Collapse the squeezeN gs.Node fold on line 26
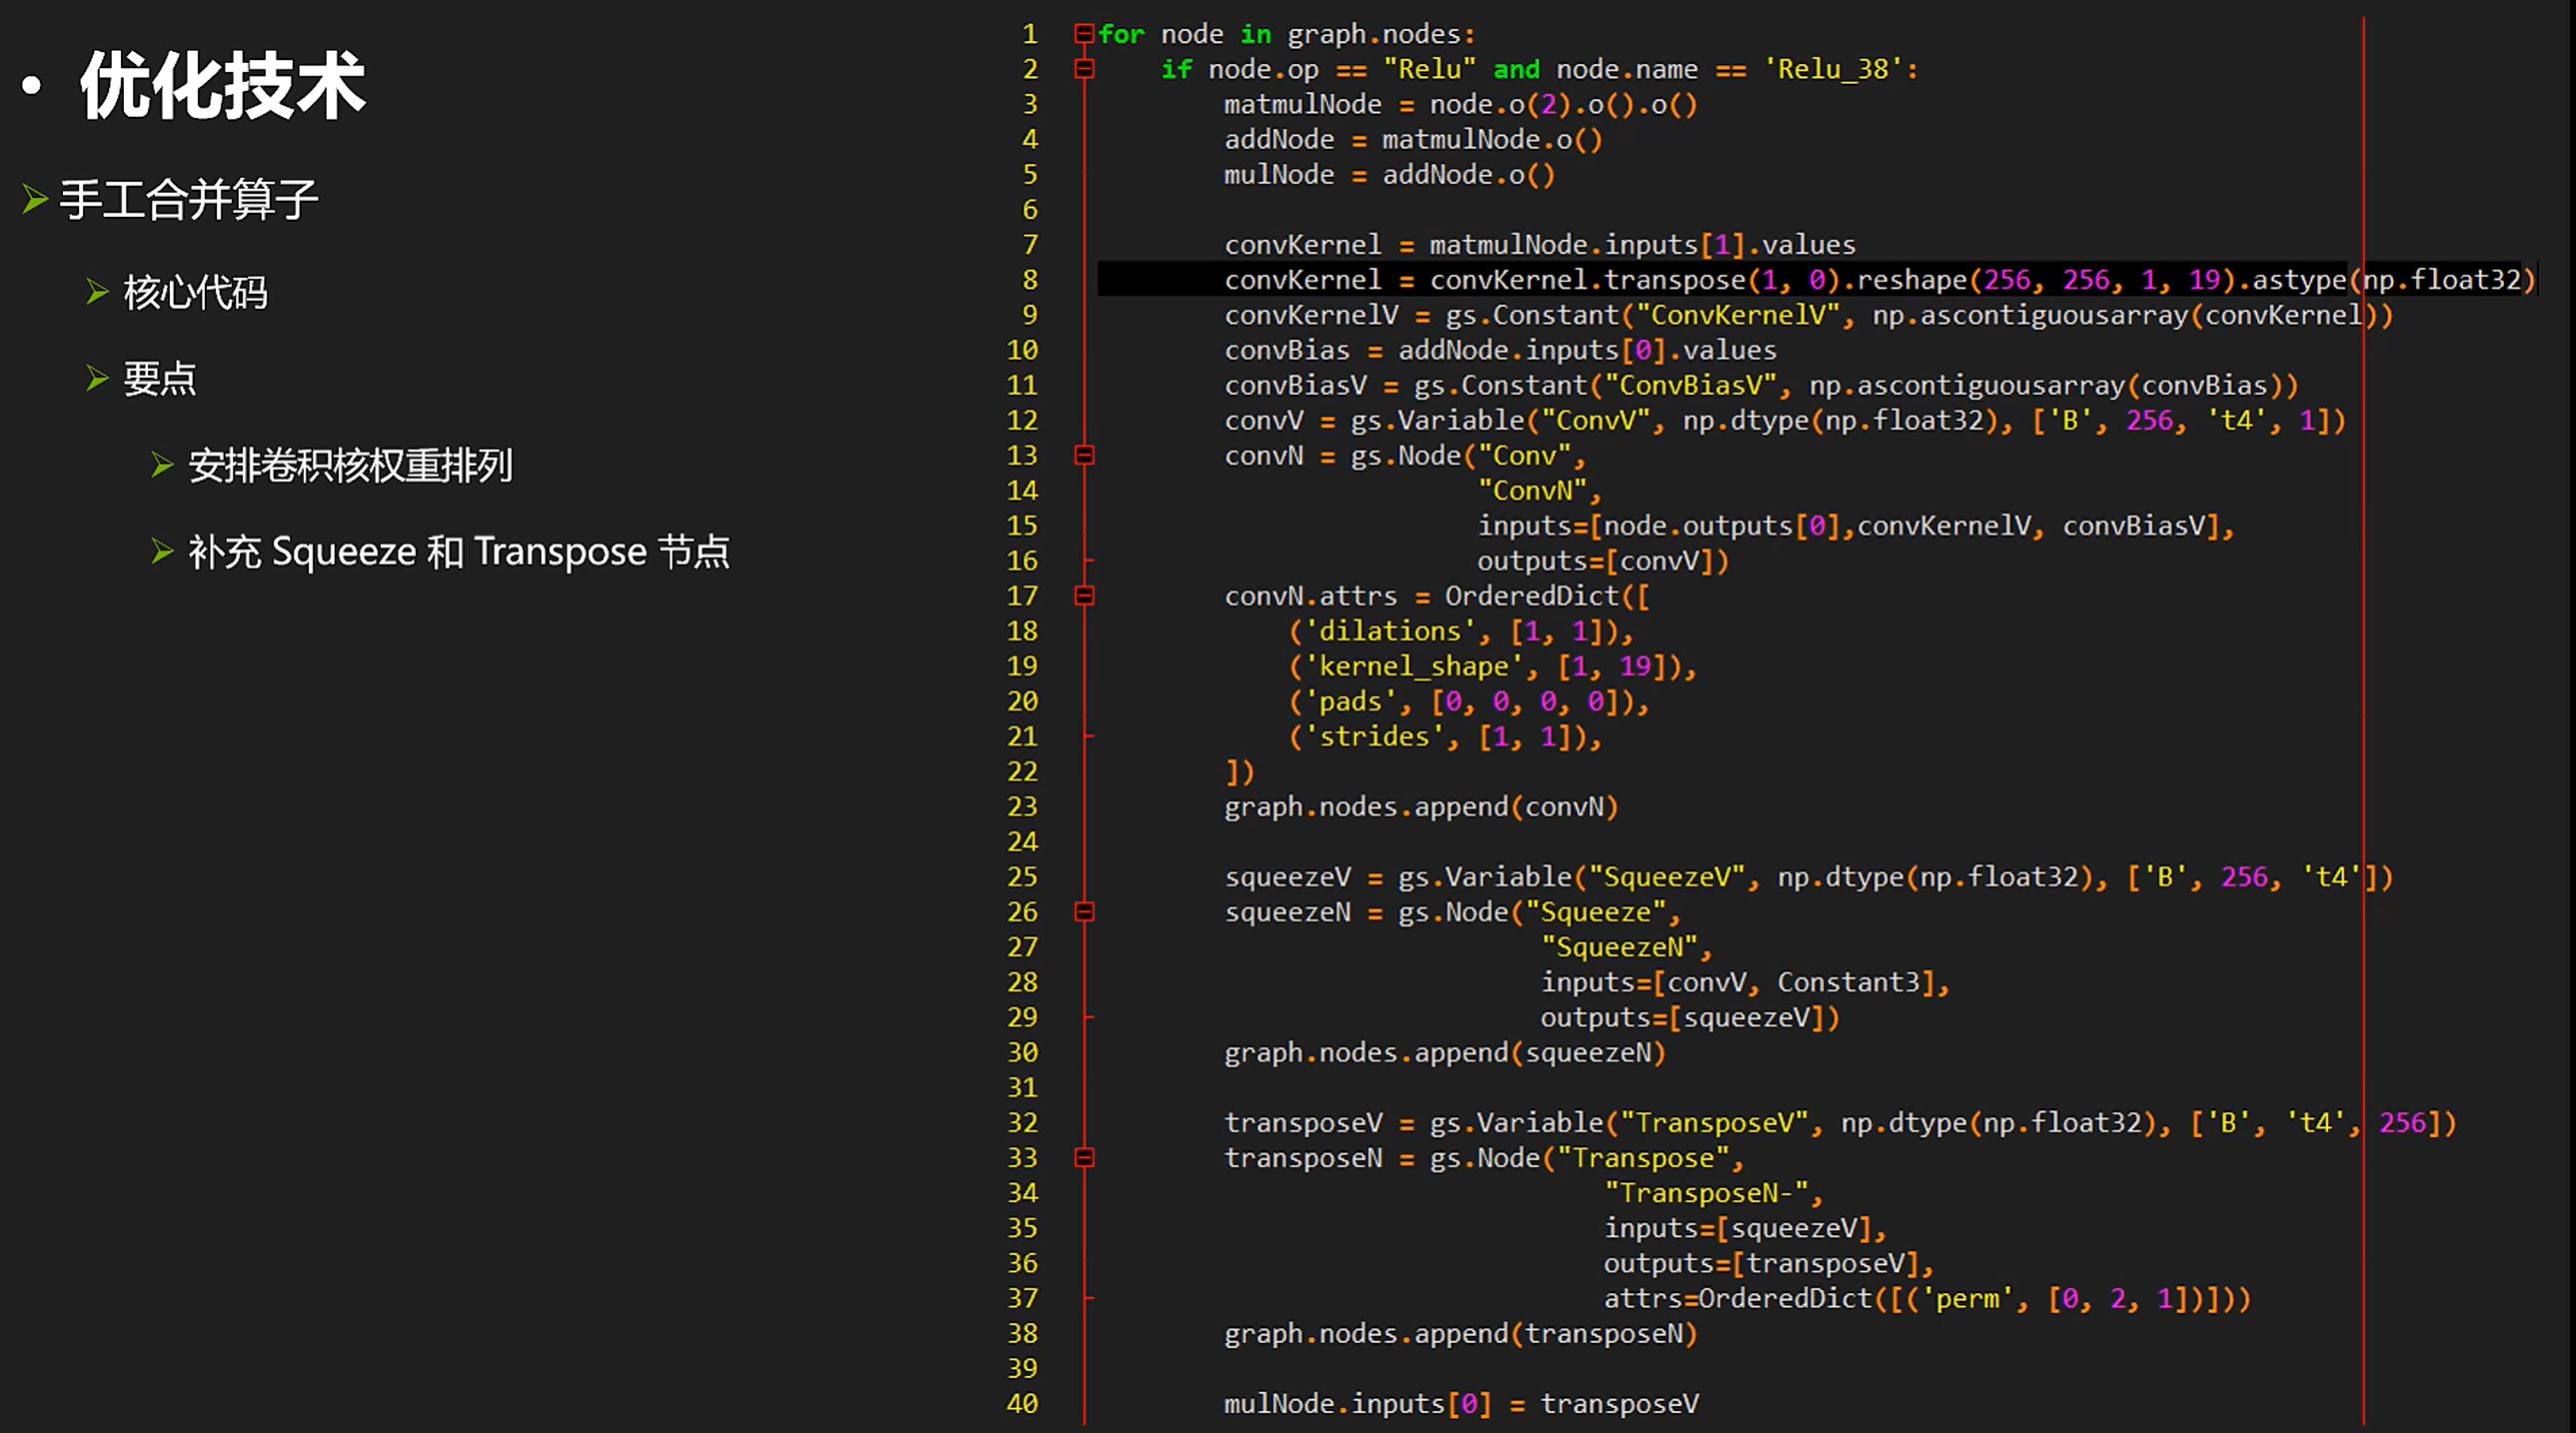Image resolution: width=2576 pixels, height=1433 pixels. tap(1083, 912)
